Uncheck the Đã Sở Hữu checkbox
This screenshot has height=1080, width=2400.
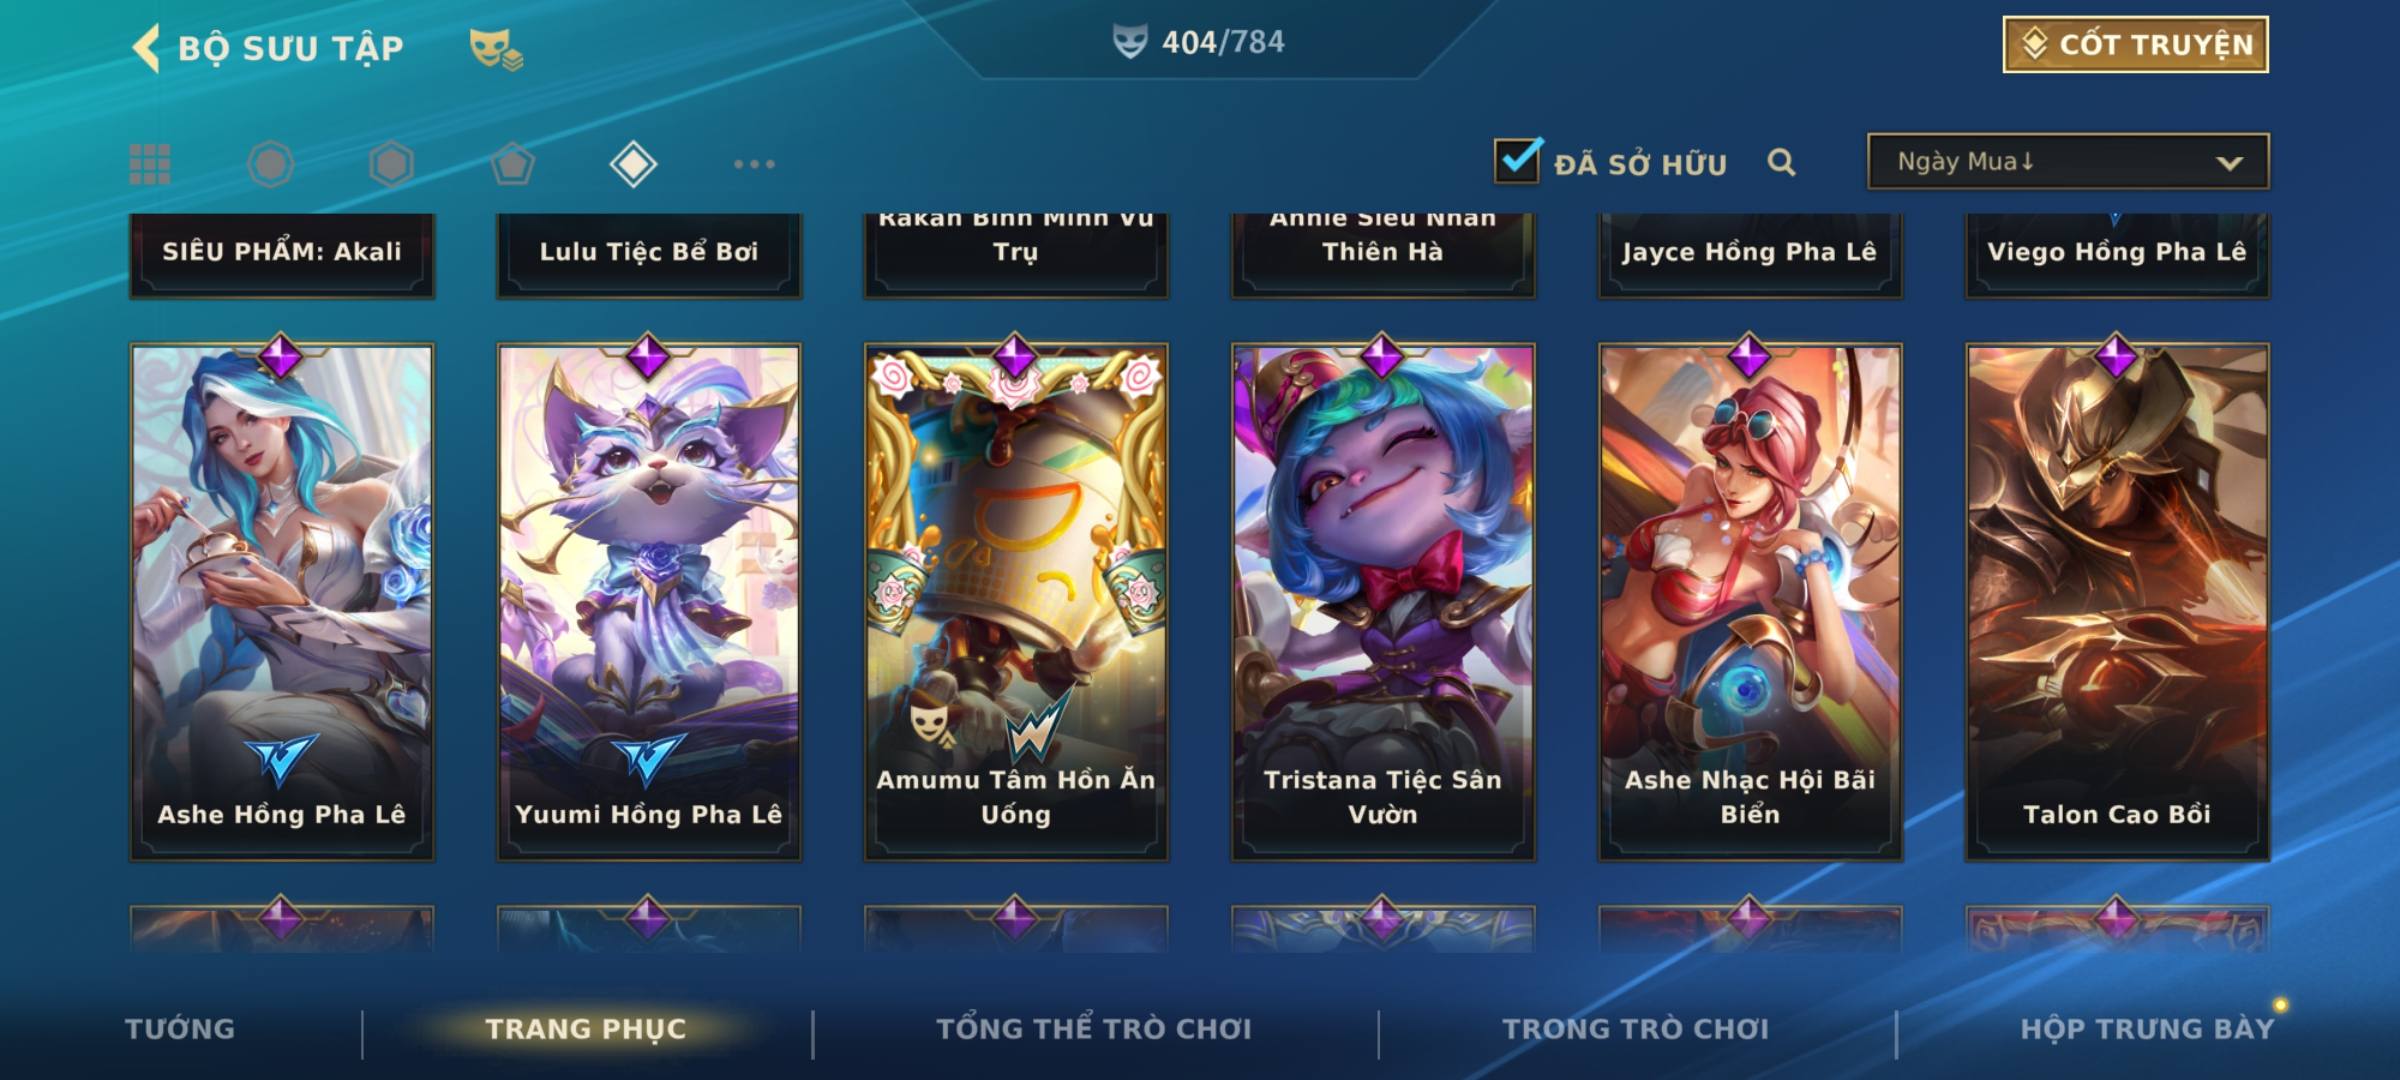coord(1518,160)
